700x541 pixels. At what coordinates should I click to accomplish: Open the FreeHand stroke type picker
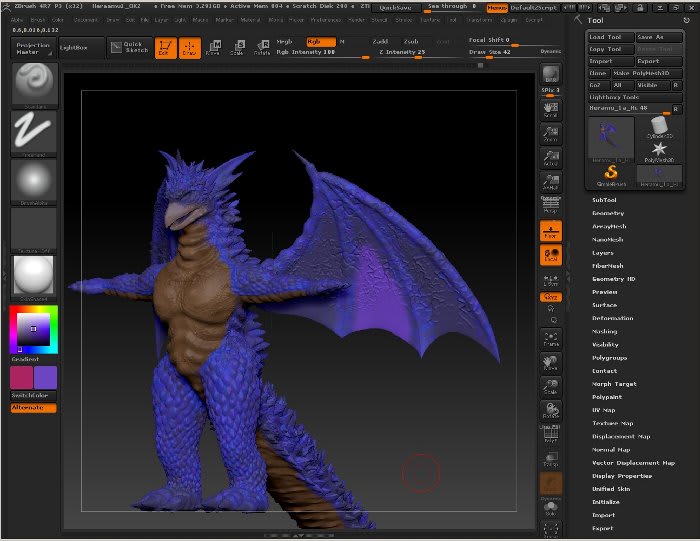point(34,133)
